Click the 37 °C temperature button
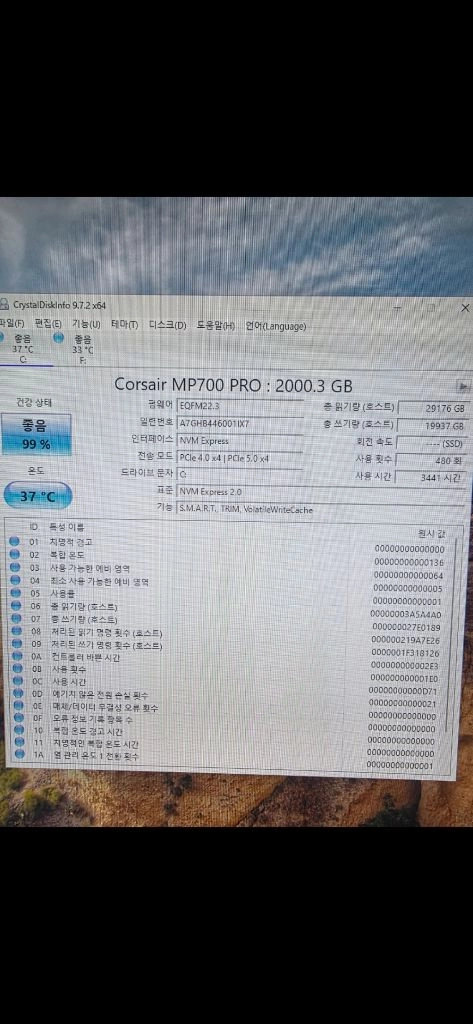 pos(37,496)
